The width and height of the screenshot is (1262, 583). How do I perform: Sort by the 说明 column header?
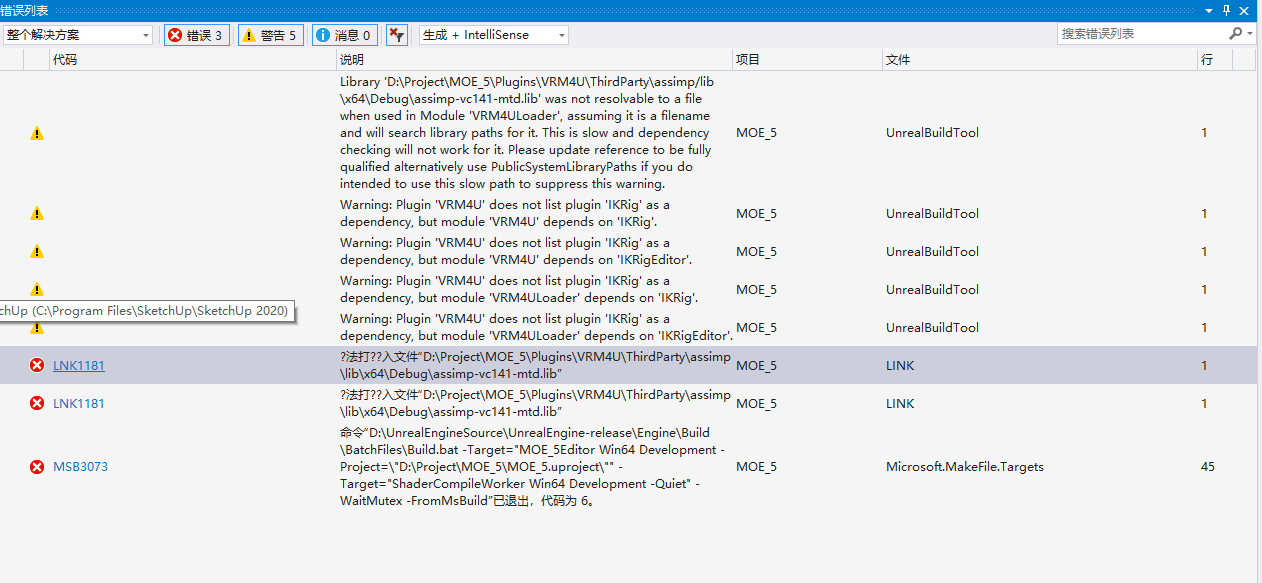point(534,60)
